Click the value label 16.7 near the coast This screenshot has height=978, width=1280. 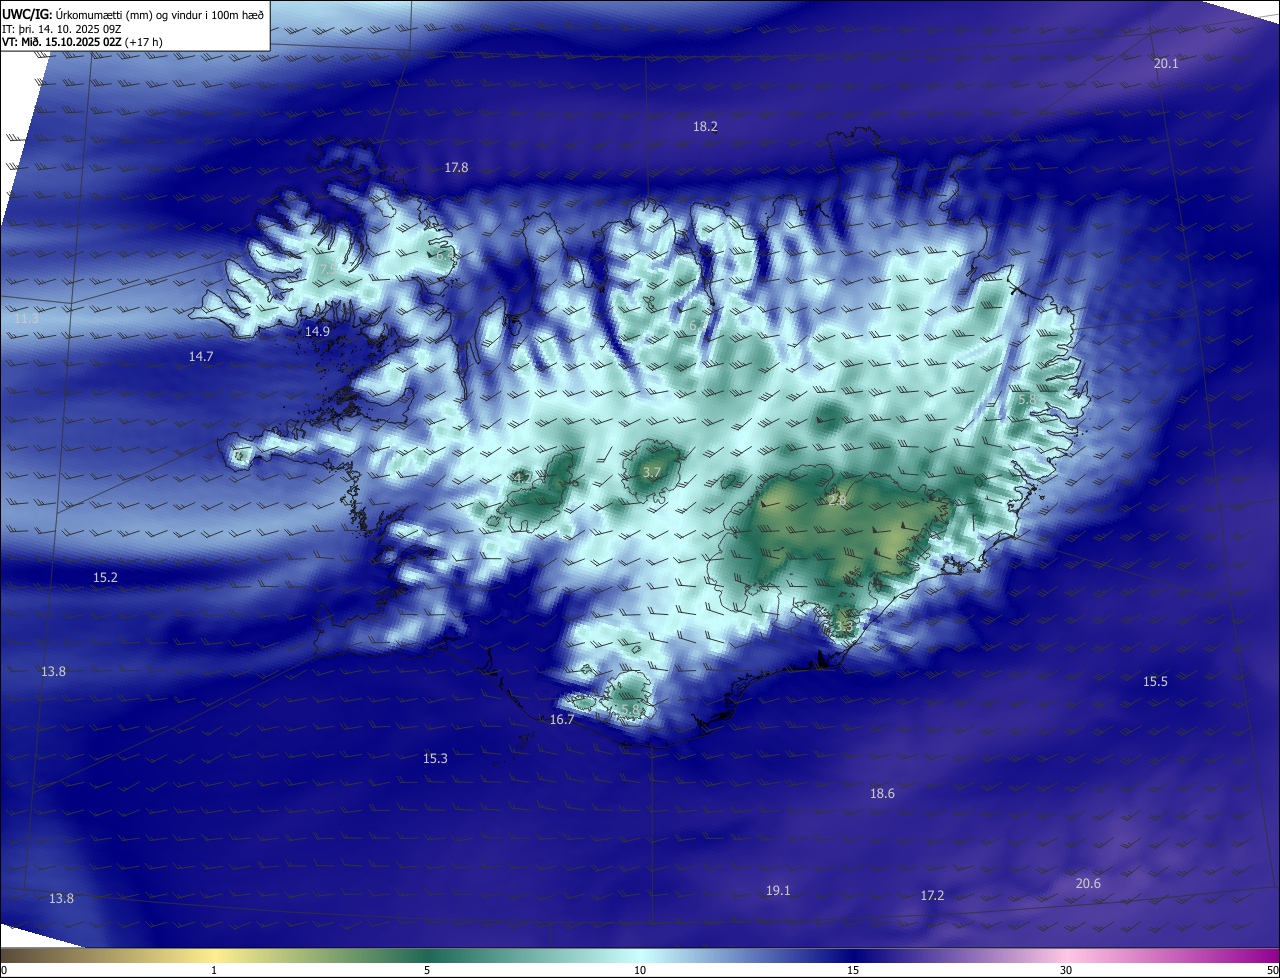pyautogui.click(x=562, y=720)
